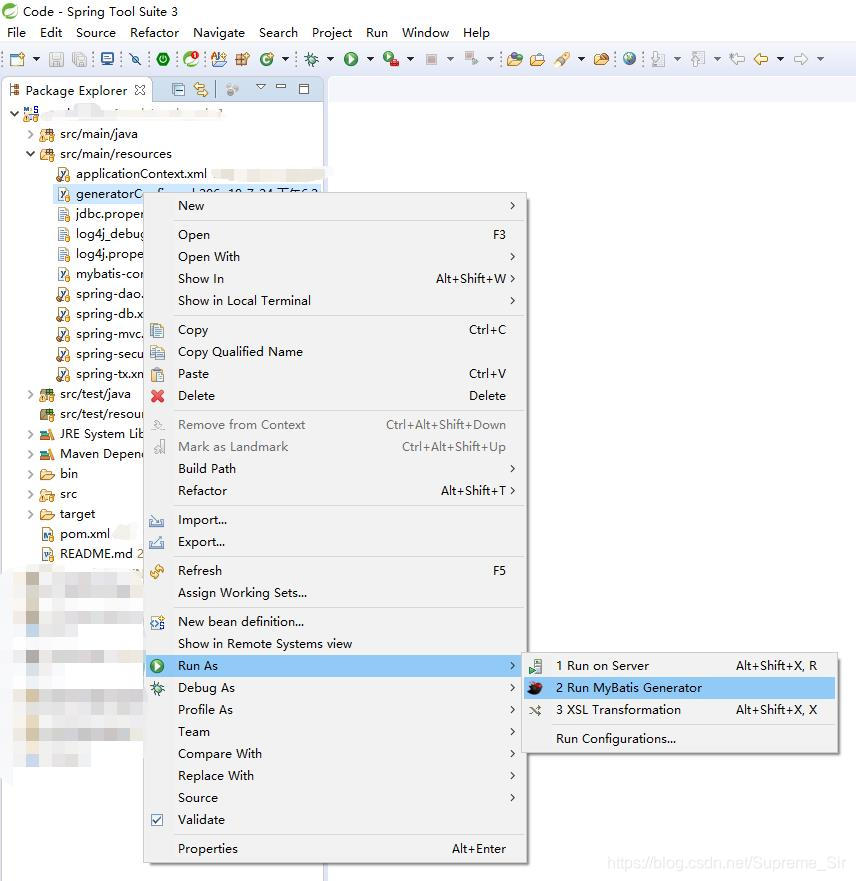Click the globe web browser toolbar icon
The image size is (856, 881).
pos(630,59)
